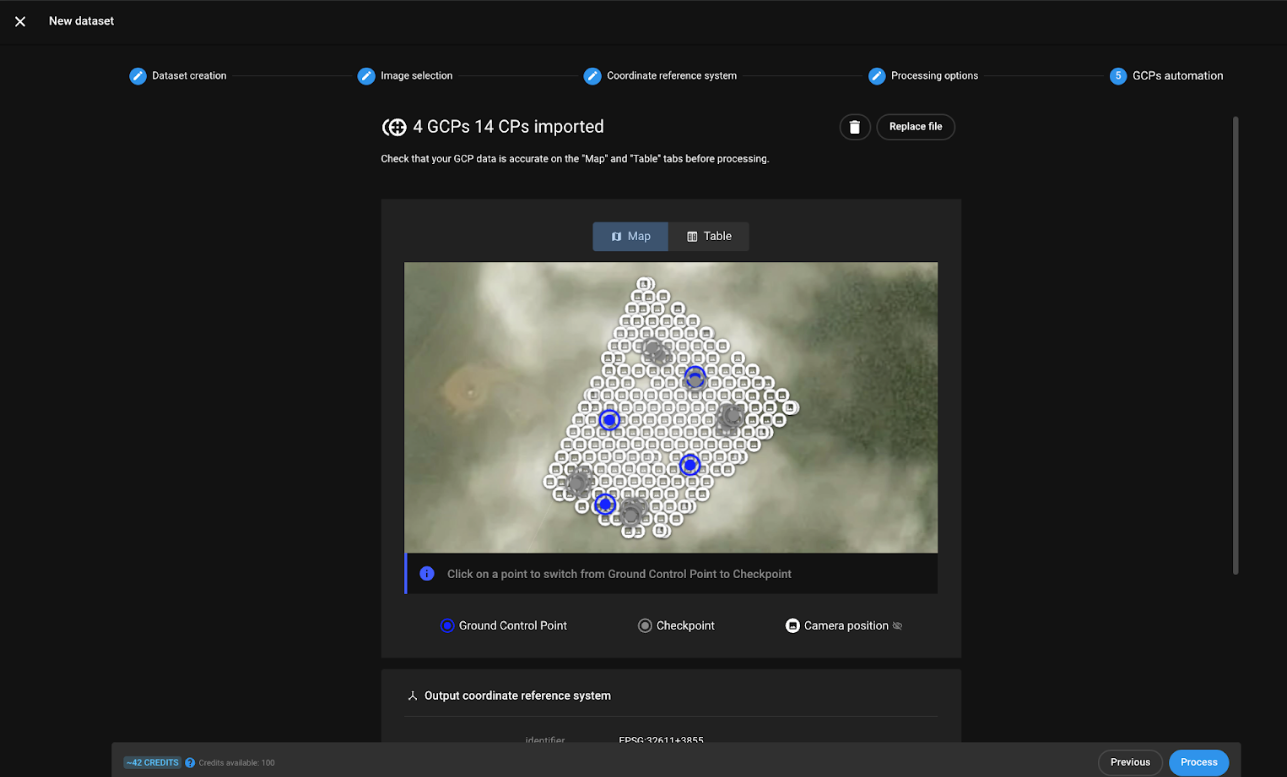This screenshot has width=1287, height=777.
Task: Switch to the Map tab
Action: click(x=630, y=236)
